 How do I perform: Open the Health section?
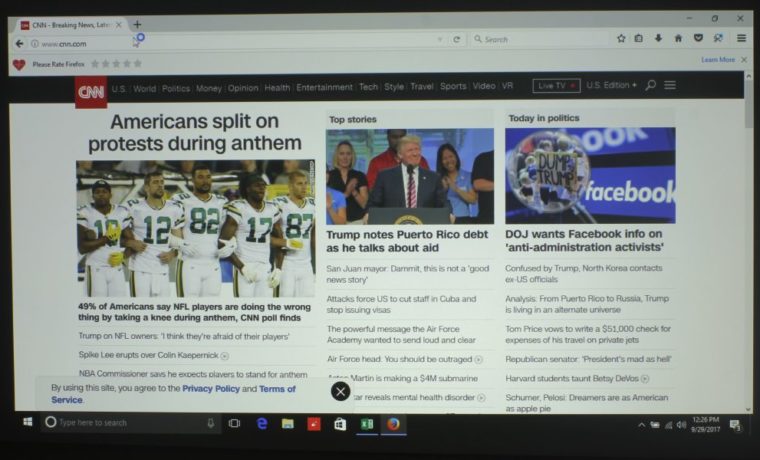(277, 88)
